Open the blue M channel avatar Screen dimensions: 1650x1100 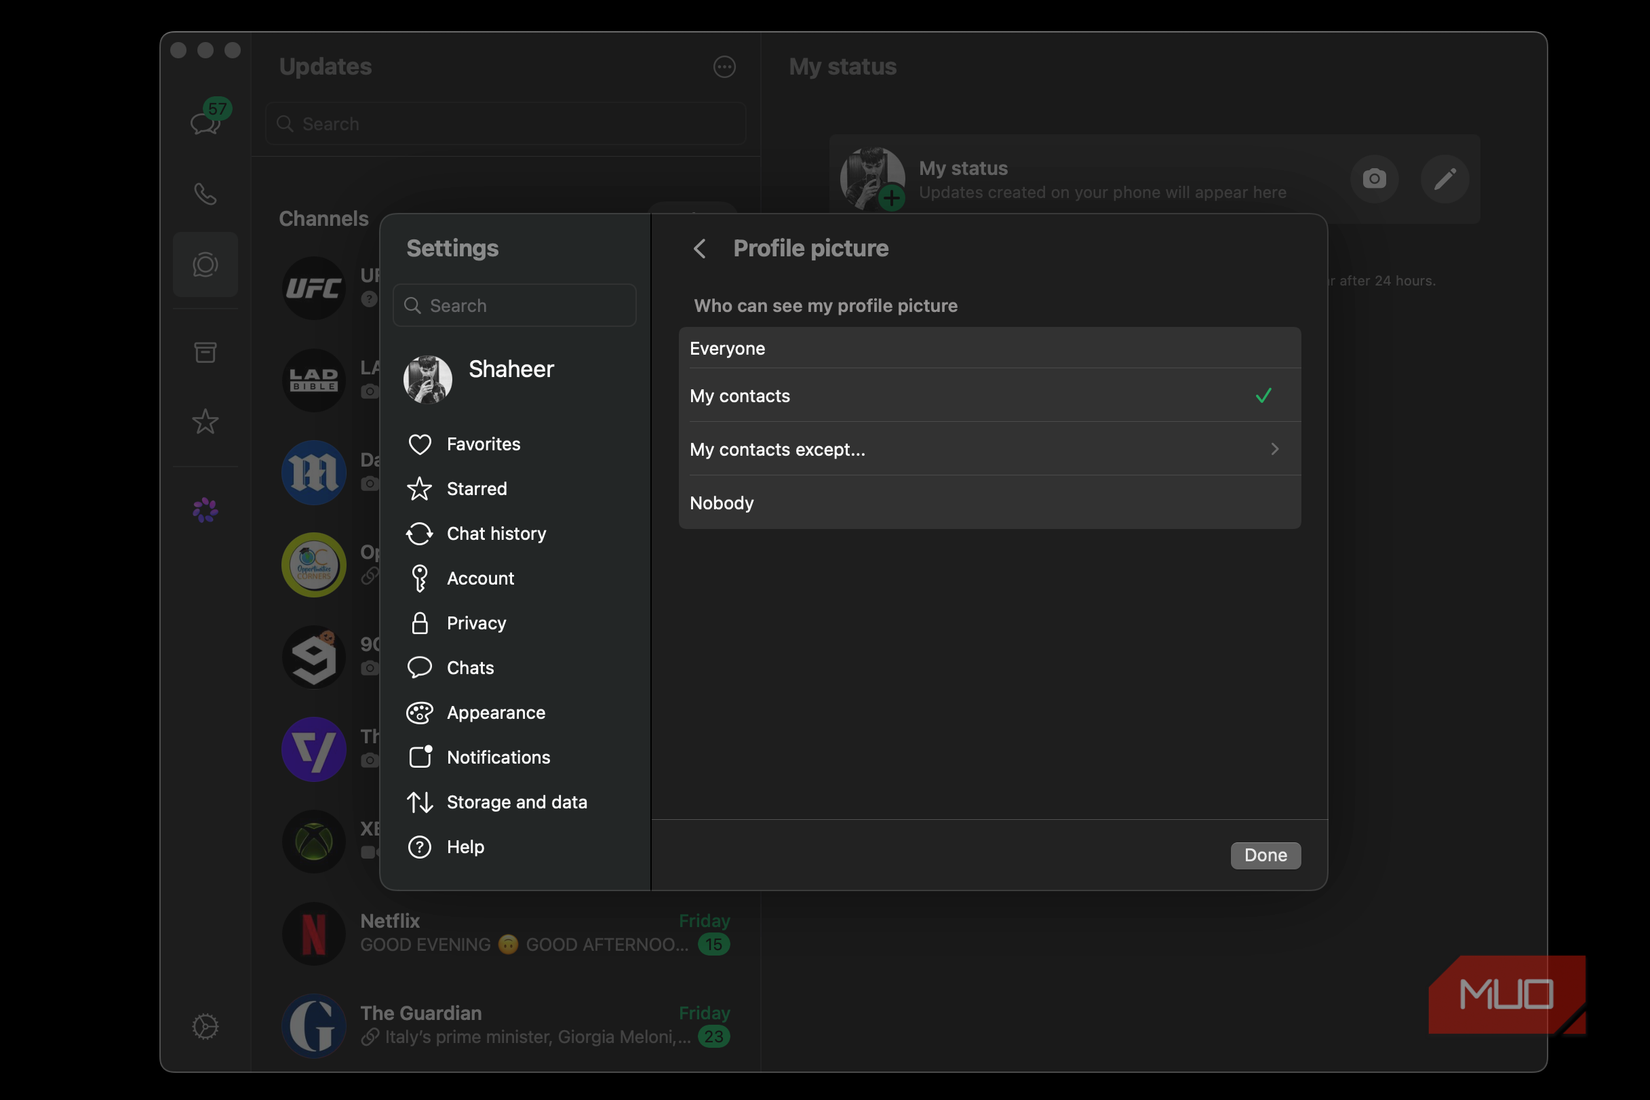(x=314, y=473)
